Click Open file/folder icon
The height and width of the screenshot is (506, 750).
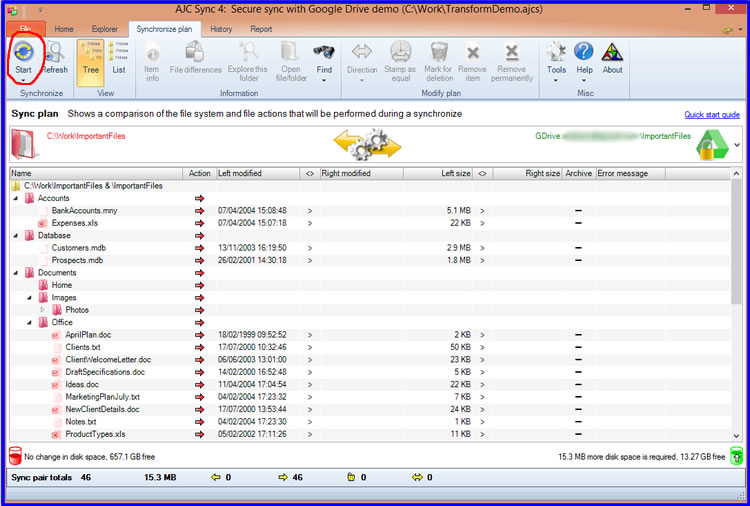(x=290, y=52)
